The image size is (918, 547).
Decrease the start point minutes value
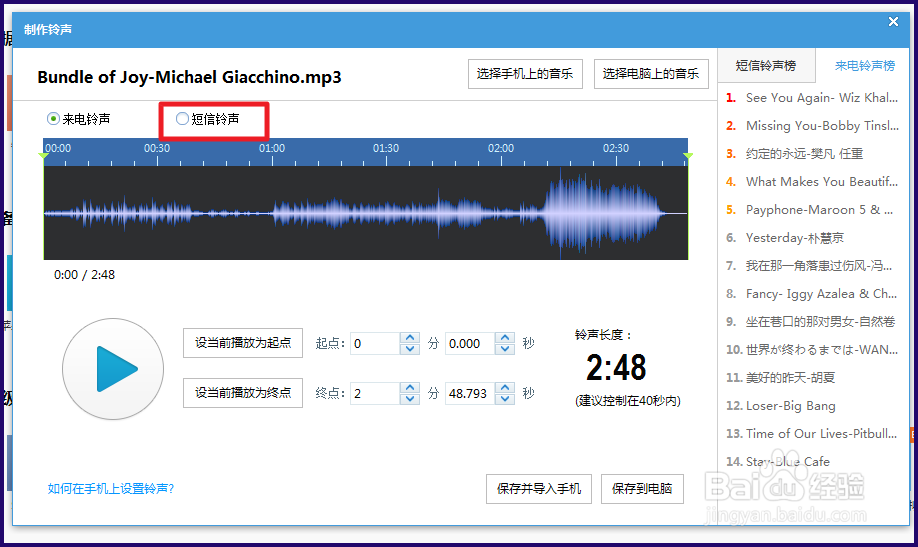410,348
